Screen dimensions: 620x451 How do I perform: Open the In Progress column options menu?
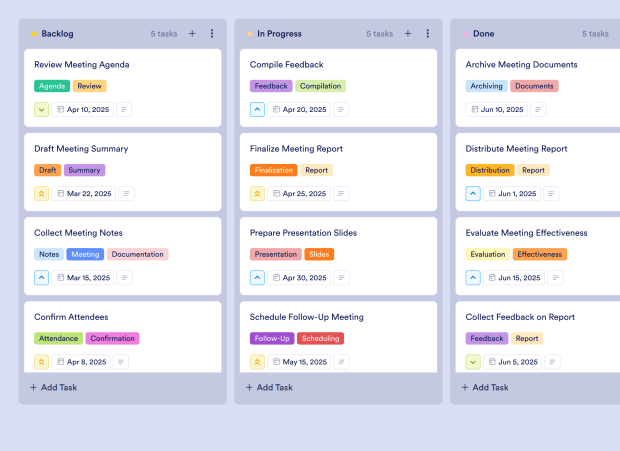tap(428, 33)
